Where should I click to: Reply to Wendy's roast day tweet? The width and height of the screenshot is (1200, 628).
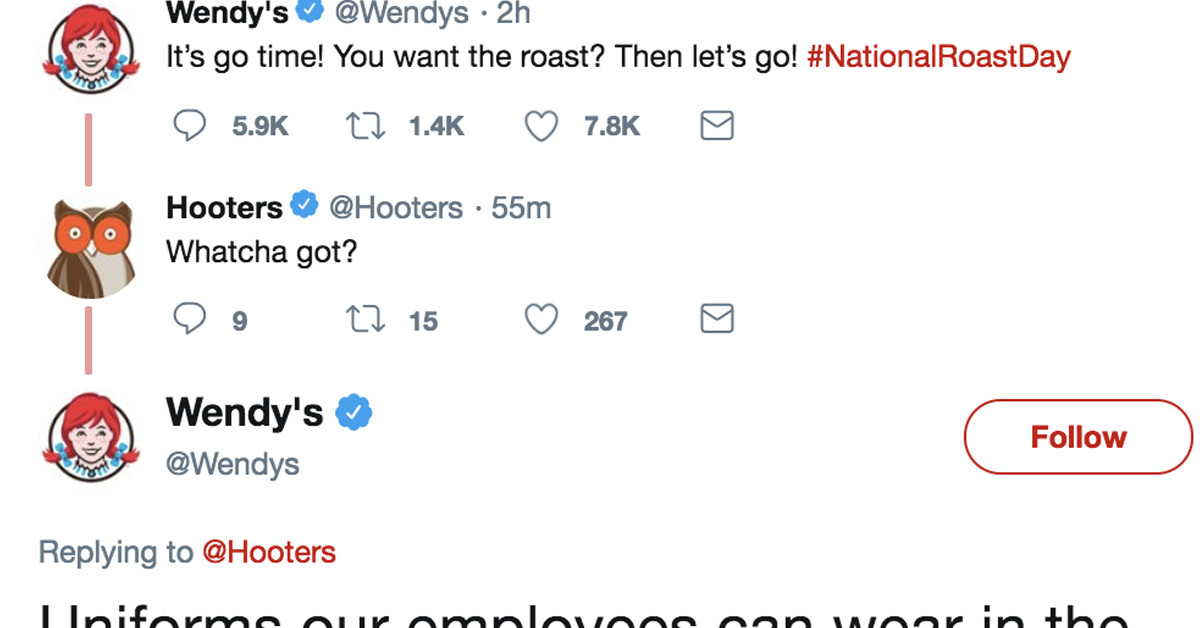pos(190,126)
